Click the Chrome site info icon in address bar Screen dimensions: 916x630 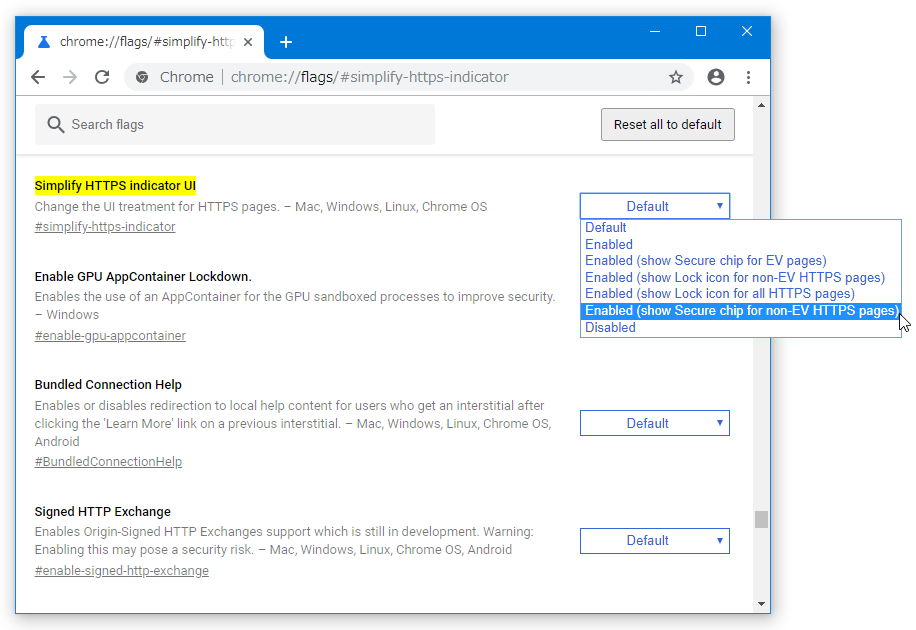(142, 77)
